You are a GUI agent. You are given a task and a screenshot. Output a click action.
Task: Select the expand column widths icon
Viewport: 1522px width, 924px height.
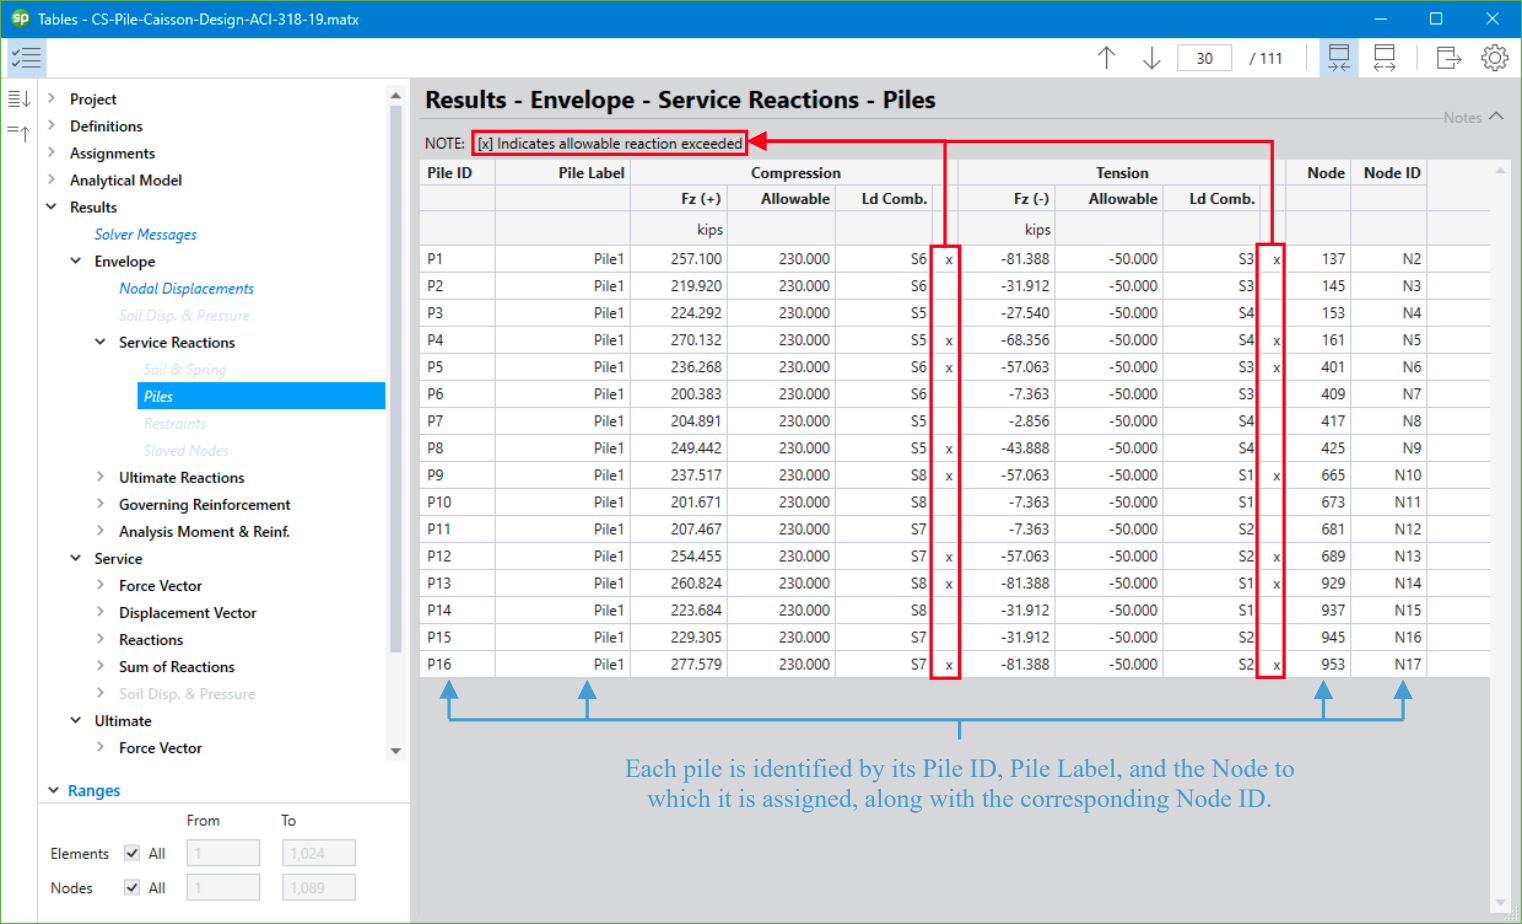[1384, 57]
